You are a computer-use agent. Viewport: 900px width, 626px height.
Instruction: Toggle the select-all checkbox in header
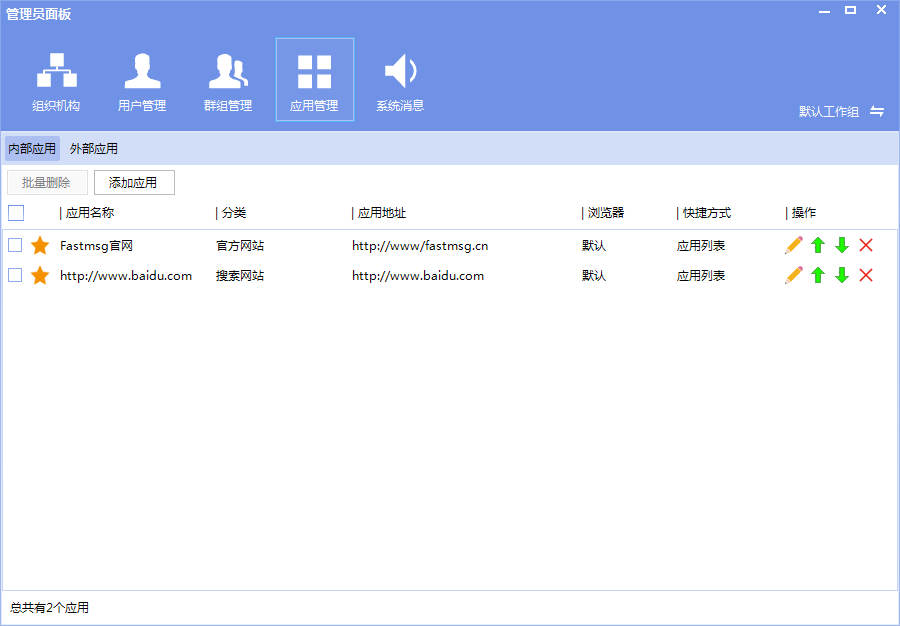coord(16,213)
